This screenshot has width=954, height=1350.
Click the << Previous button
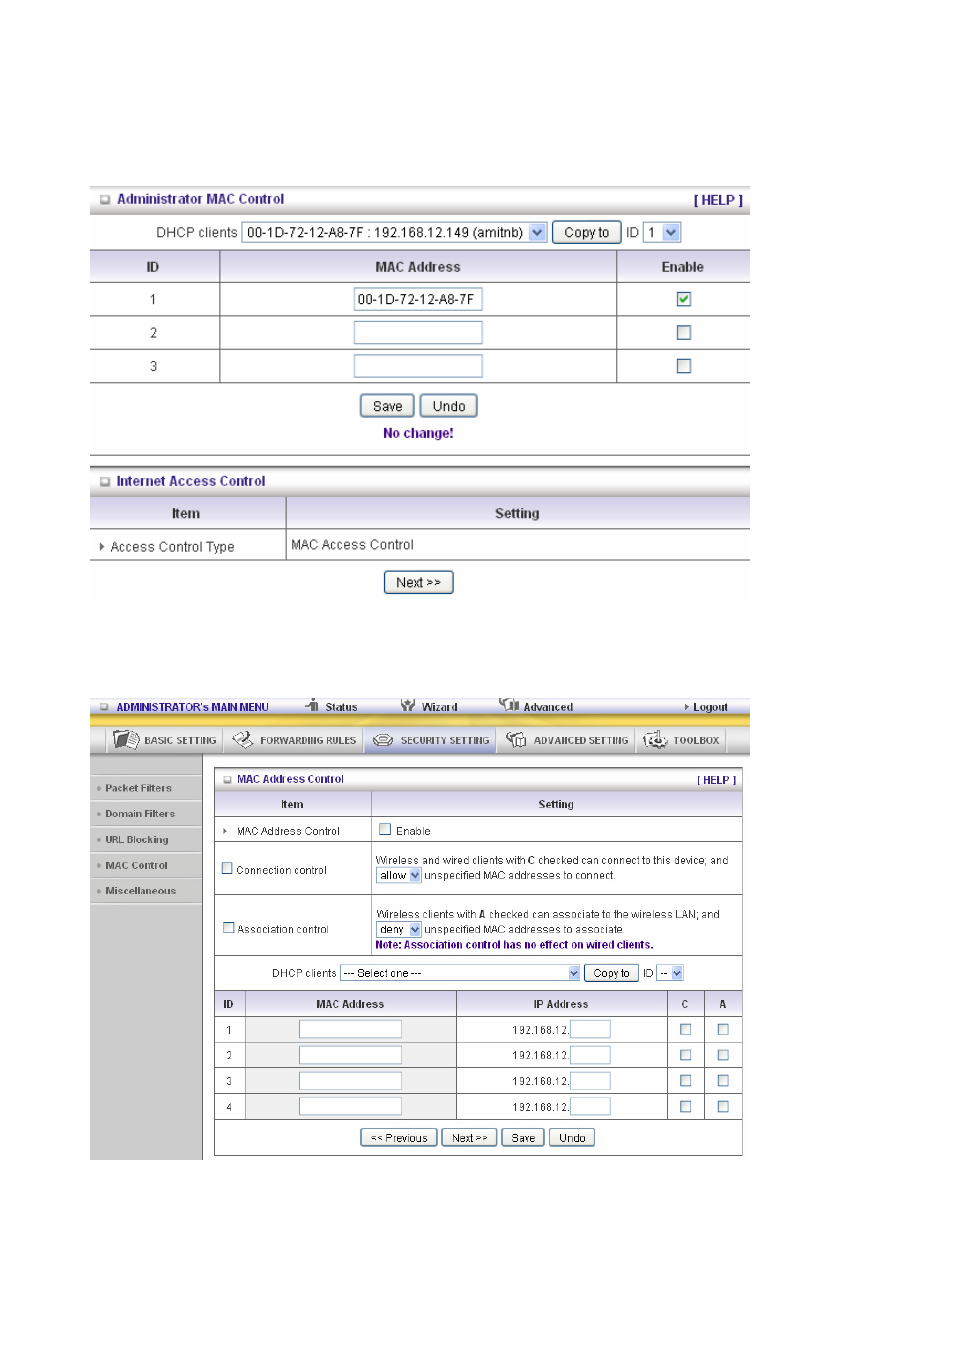(399, 1138)
